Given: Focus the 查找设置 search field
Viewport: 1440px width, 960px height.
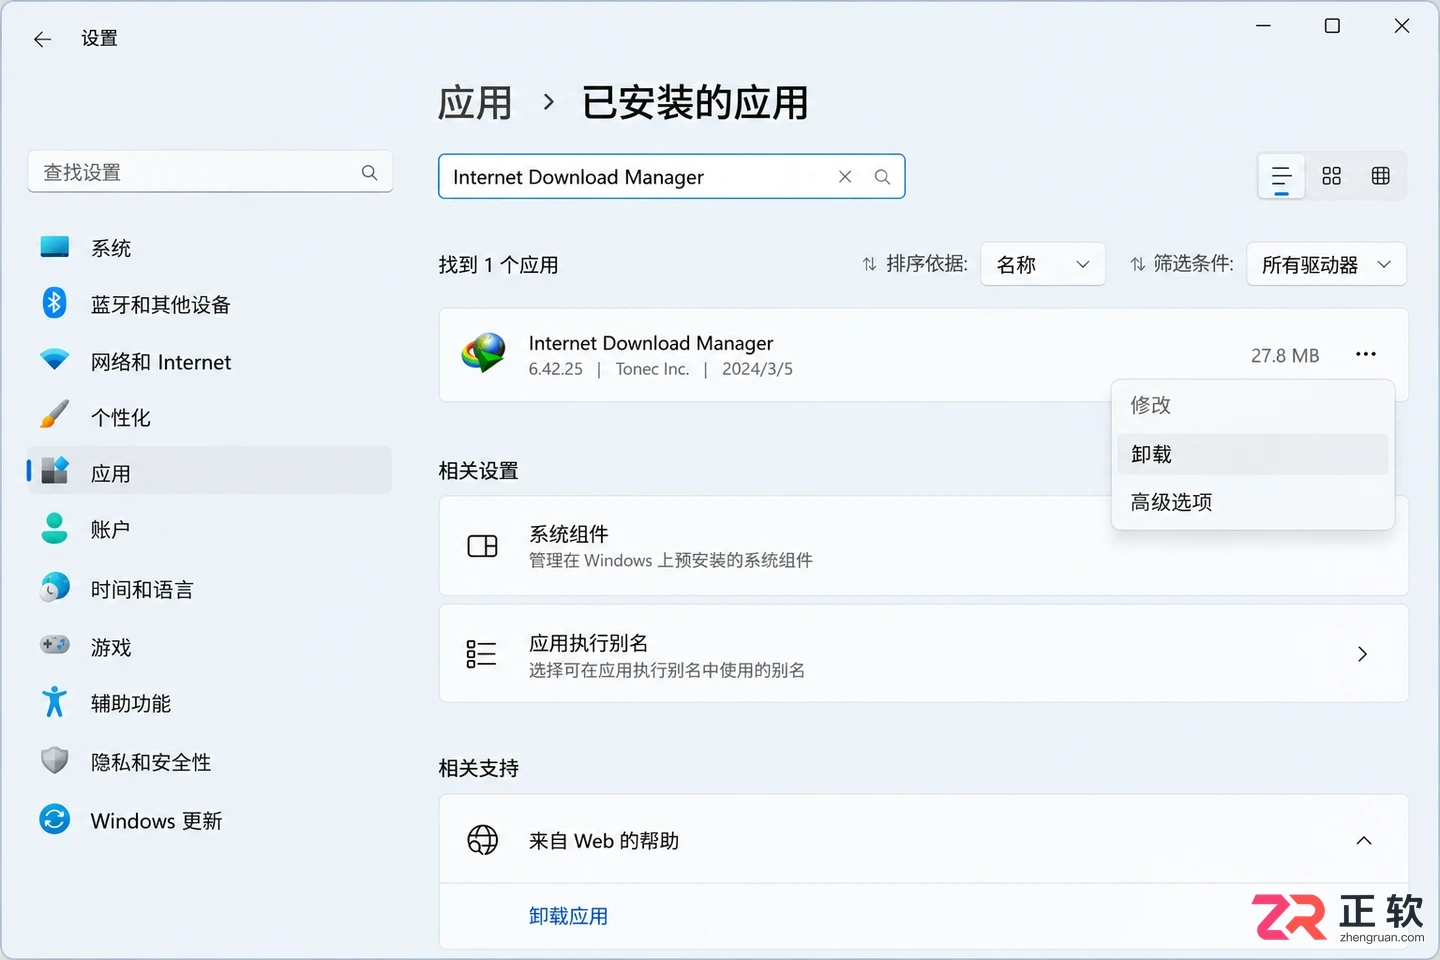Looking at the screenshot, I should (210, 172).
